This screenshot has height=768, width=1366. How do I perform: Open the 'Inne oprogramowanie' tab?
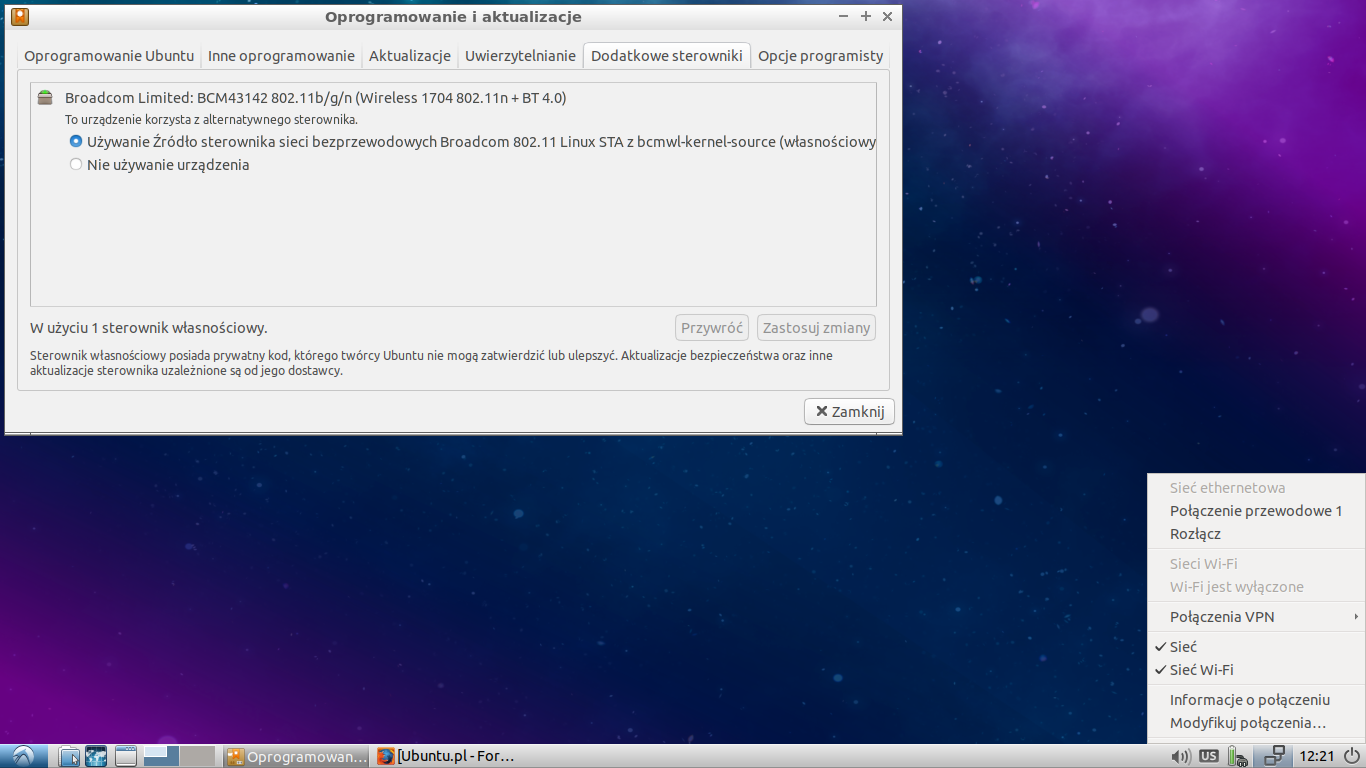coord(281,56)
